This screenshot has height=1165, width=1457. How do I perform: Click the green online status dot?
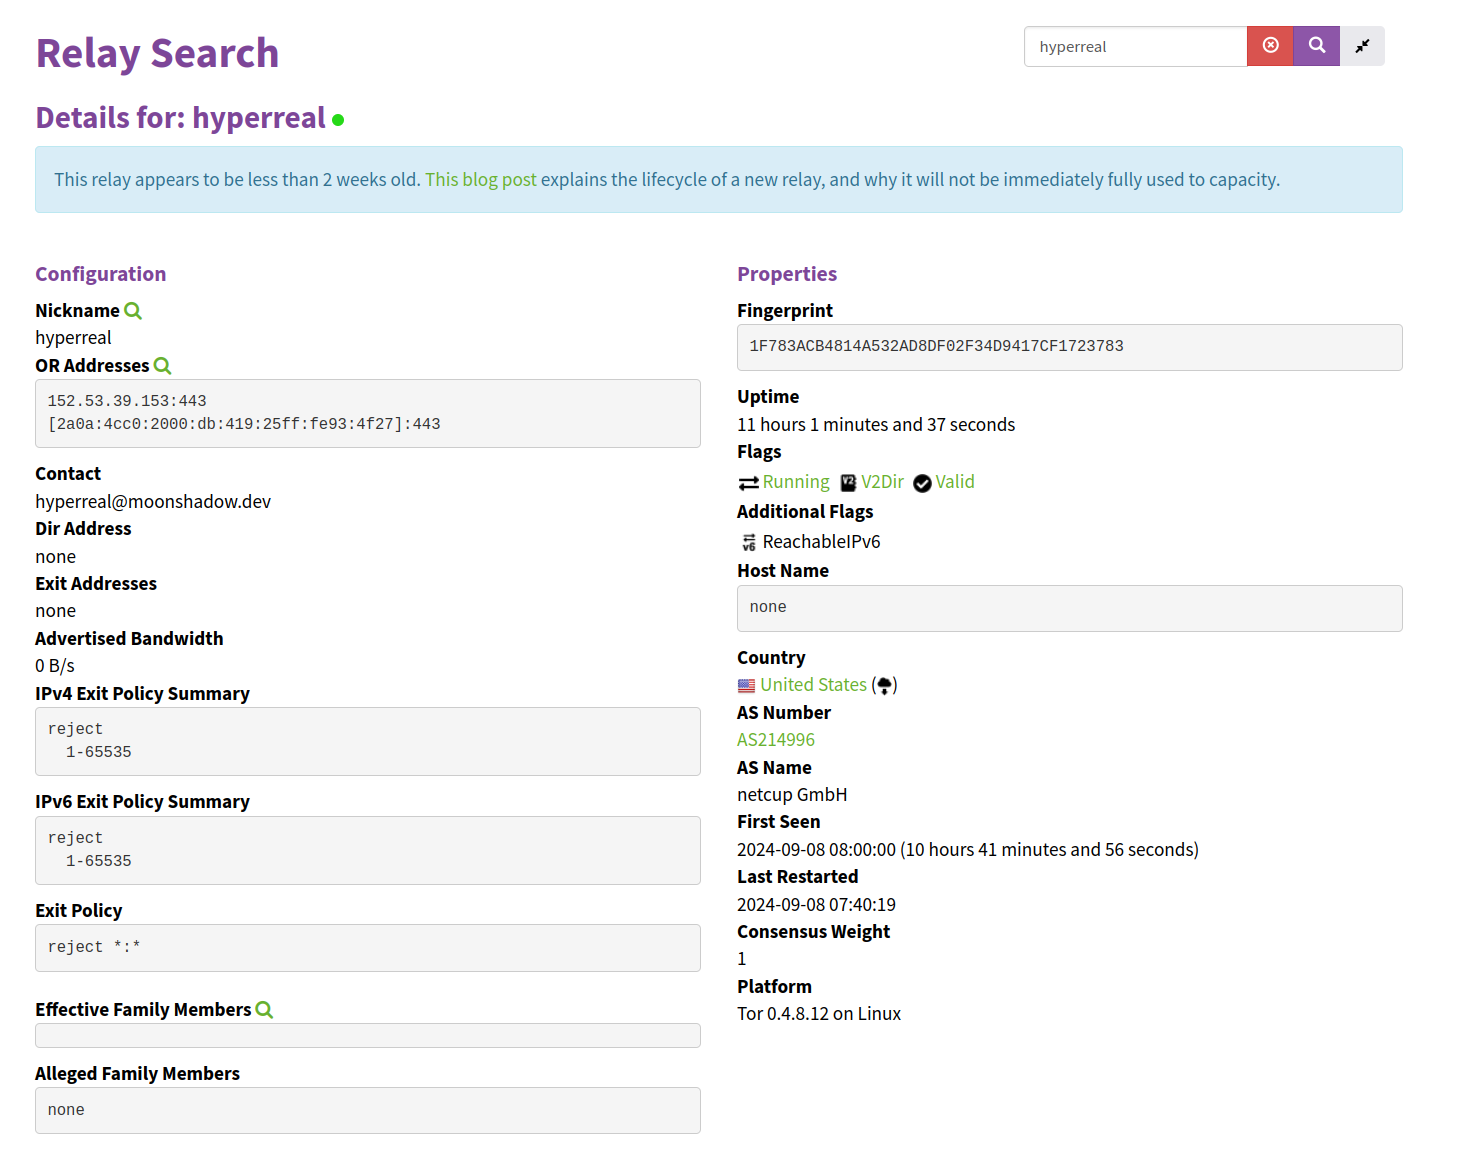pyautogui.click(x=338, y=120)
